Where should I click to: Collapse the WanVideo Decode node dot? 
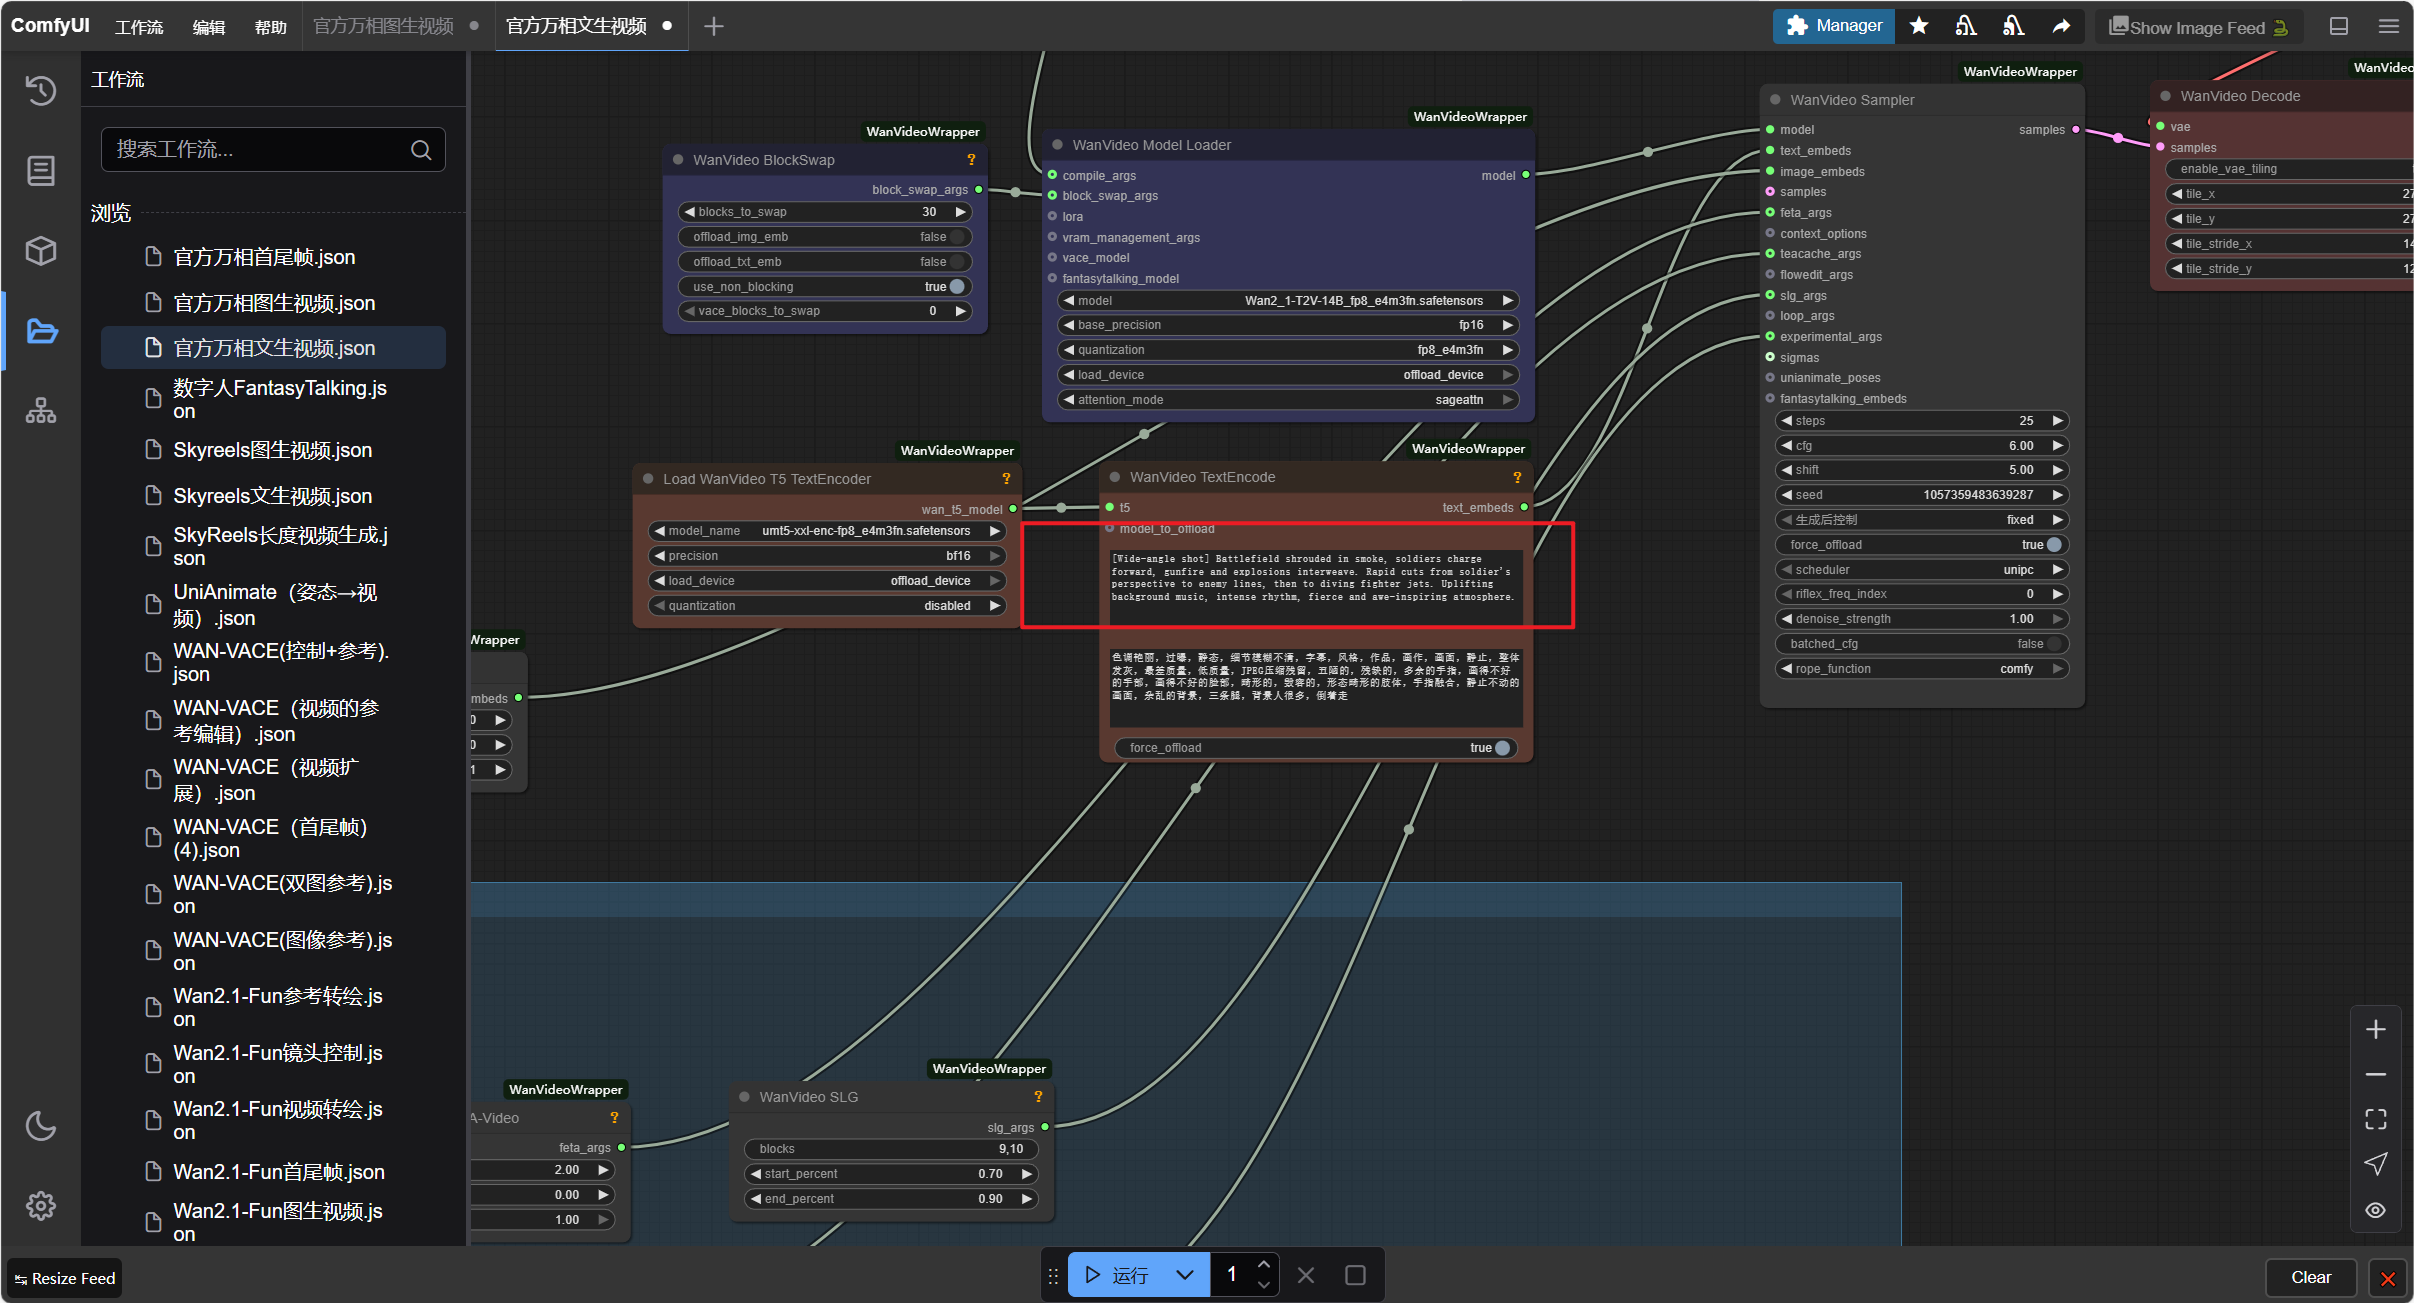click(2165, 96)
